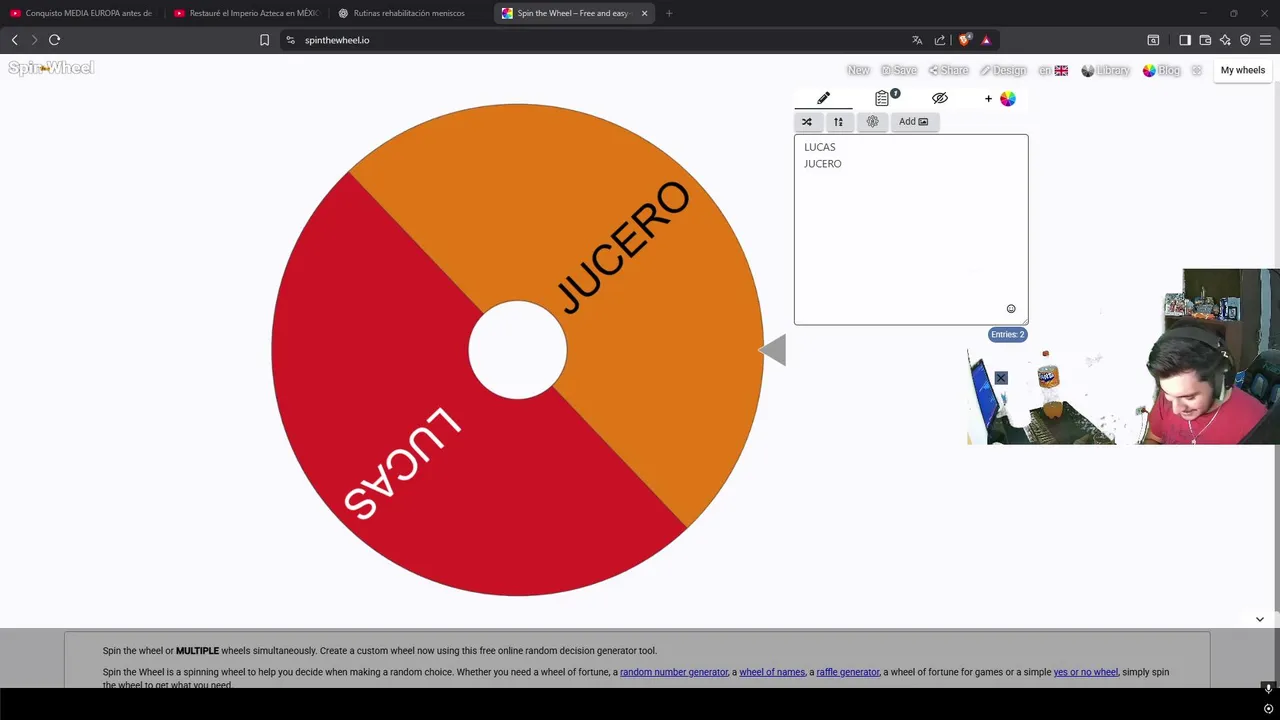Open the en language selector with UK flag
This screenshot has width=1280, height=720.
(x=1053, y=70)
